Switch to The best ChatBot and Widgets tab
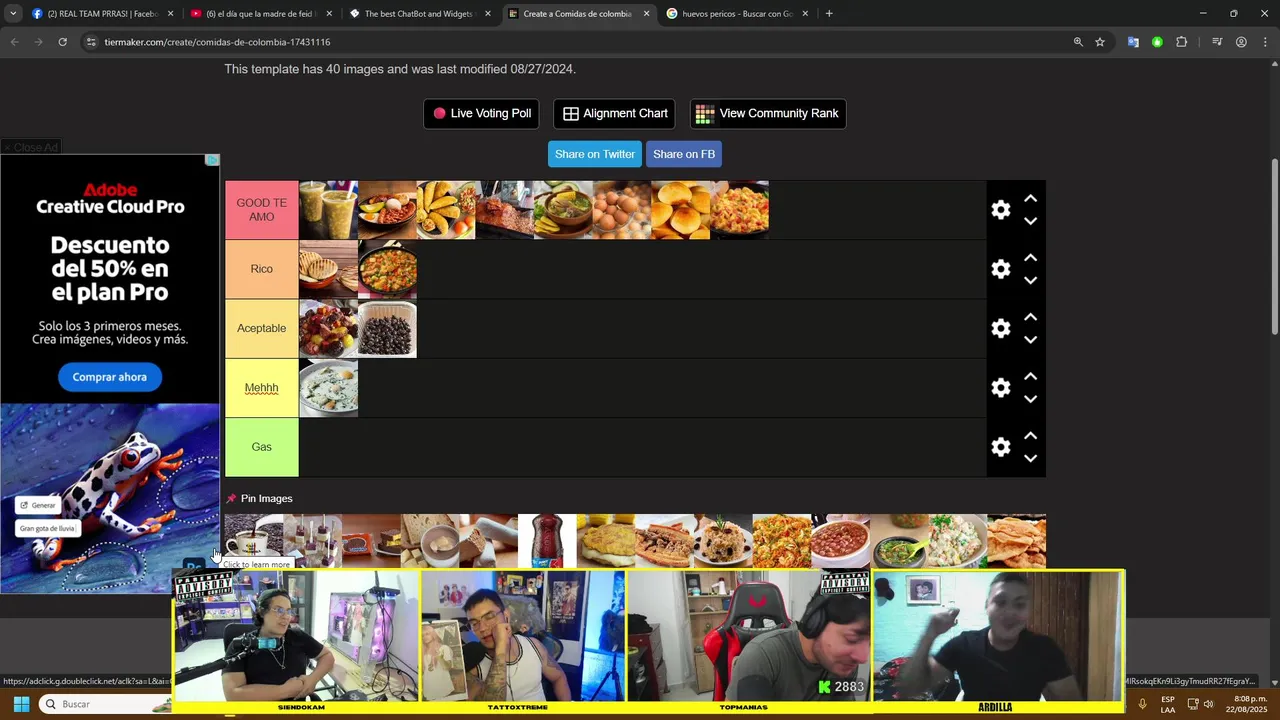The height and width of the screenshot is (720, 1280). click(419, 14)
